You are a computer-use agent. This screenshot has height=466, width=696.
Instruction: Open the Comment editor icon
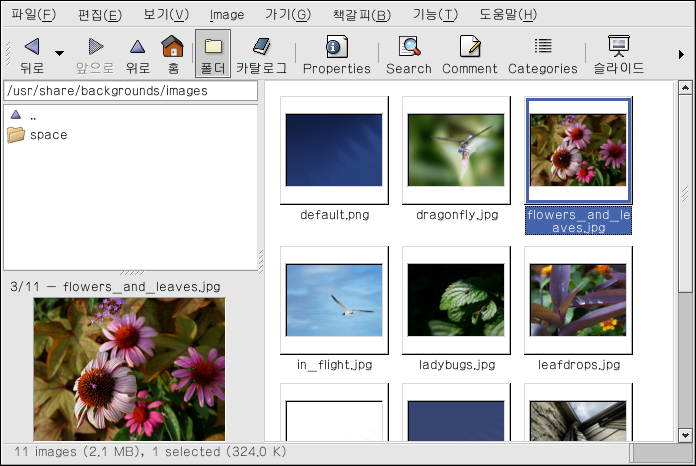click(469, 47)
